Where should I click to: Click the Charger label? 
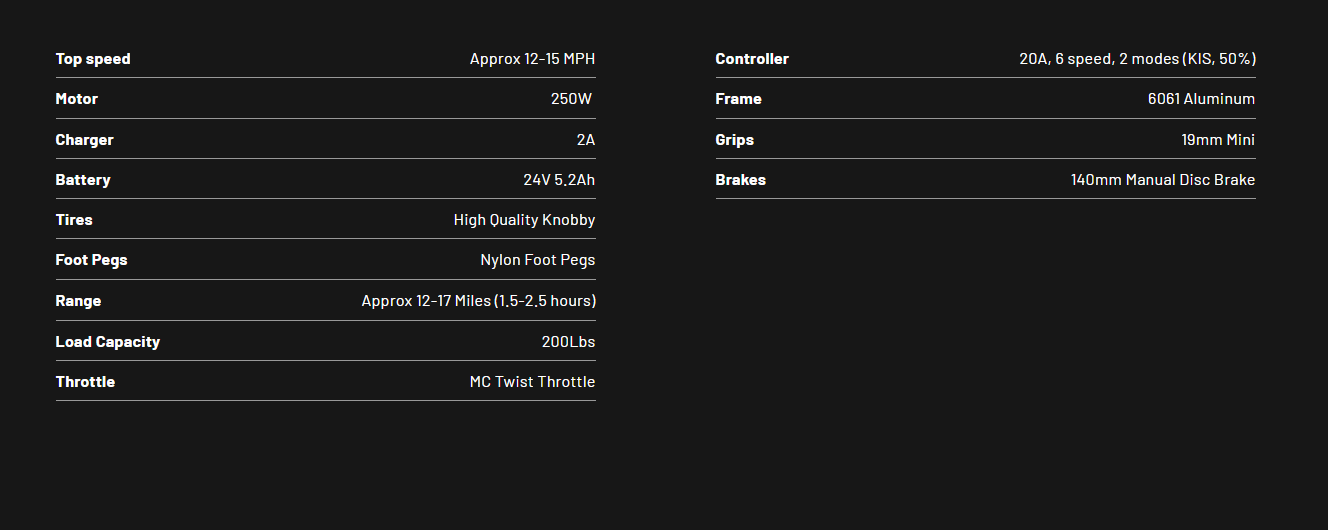point(85,140)
